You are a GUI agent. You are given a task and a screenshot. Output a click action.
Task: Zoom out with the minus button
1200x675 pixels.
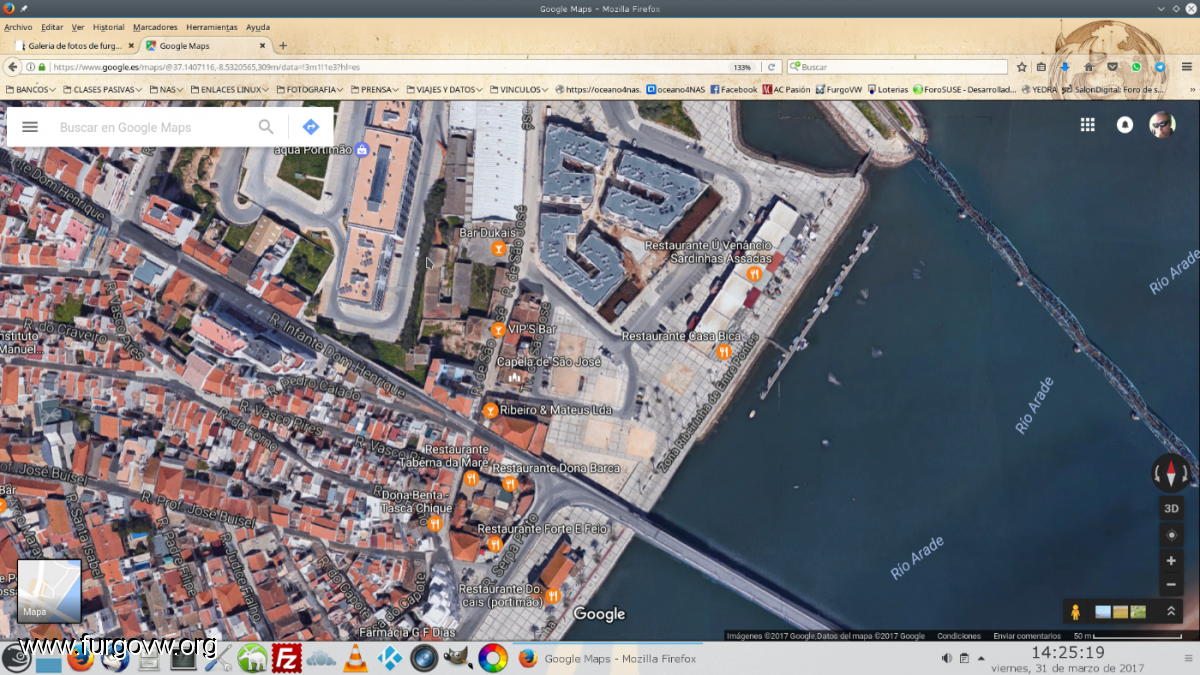(1171, 585)
